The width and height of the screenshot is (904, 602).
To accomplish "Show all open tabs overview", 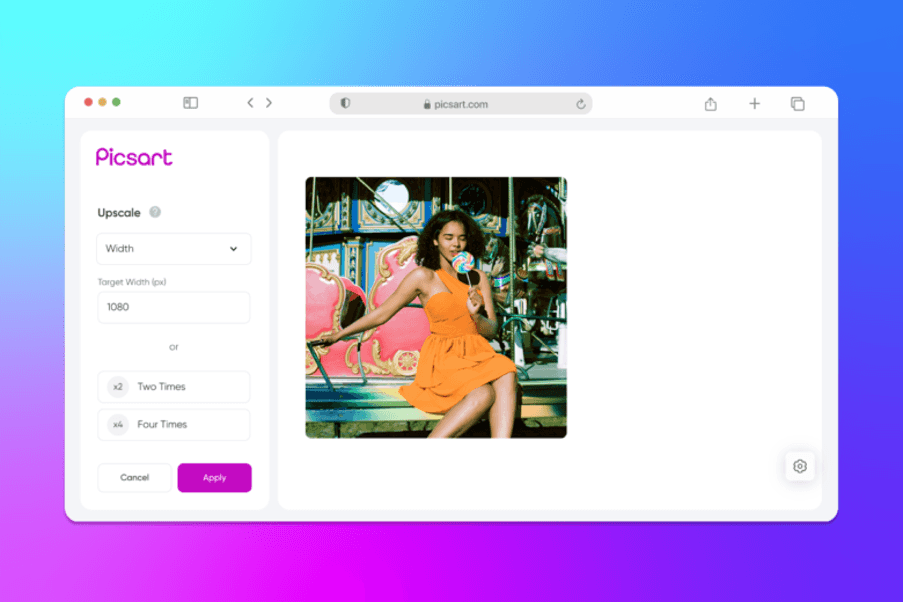I will (797, 103).
